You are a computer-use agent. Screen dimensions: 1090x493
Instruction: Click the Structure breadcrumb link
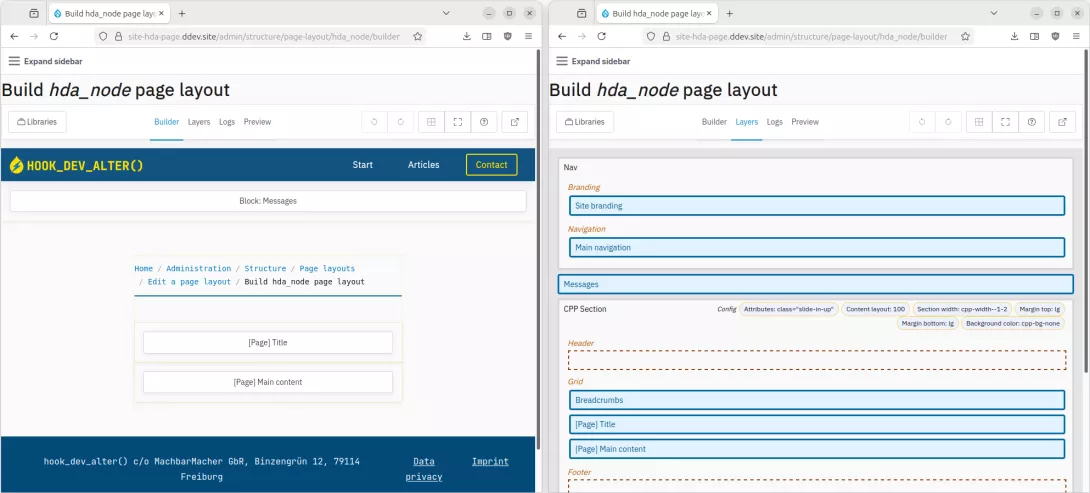point(265,268)
